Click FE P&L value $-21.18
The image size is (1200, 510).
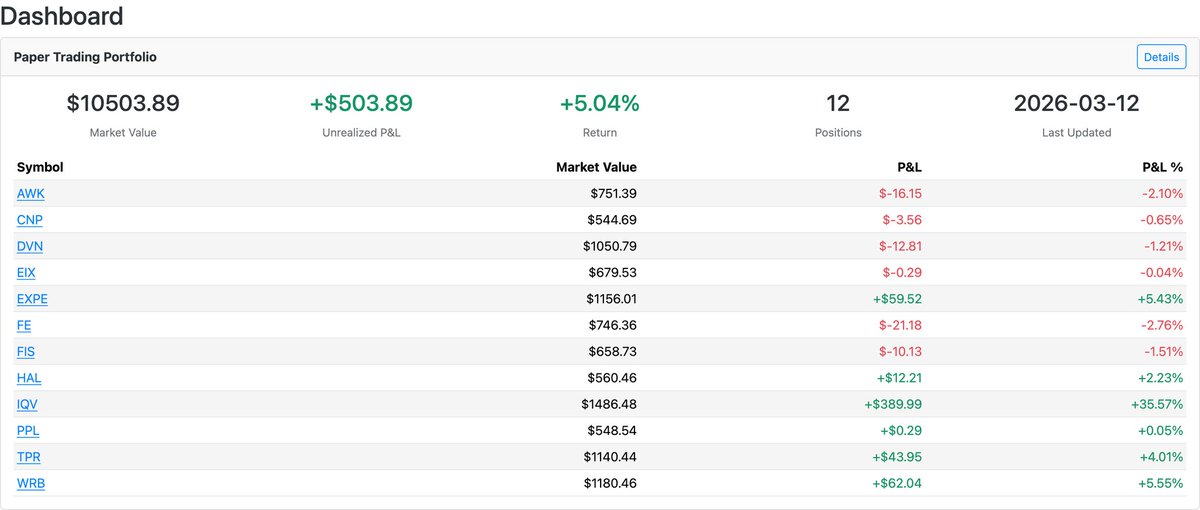click(900, 325)
